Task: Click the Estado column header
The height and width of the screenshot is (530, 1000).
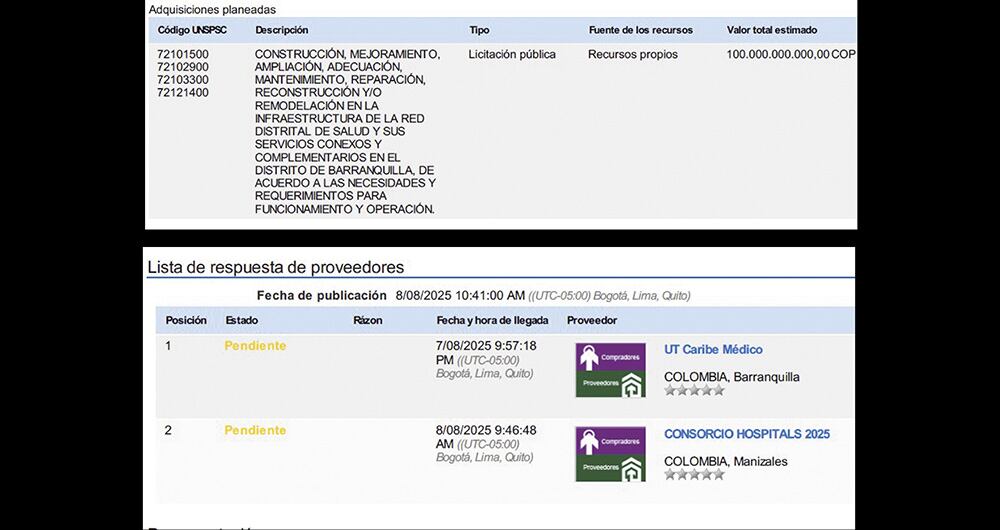Action: 242,320
